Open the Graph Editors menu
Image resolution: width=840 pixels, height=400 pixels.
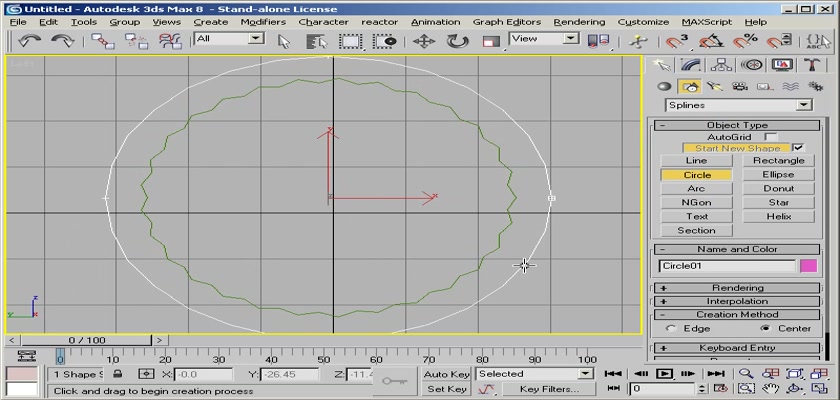click(507, 22)
